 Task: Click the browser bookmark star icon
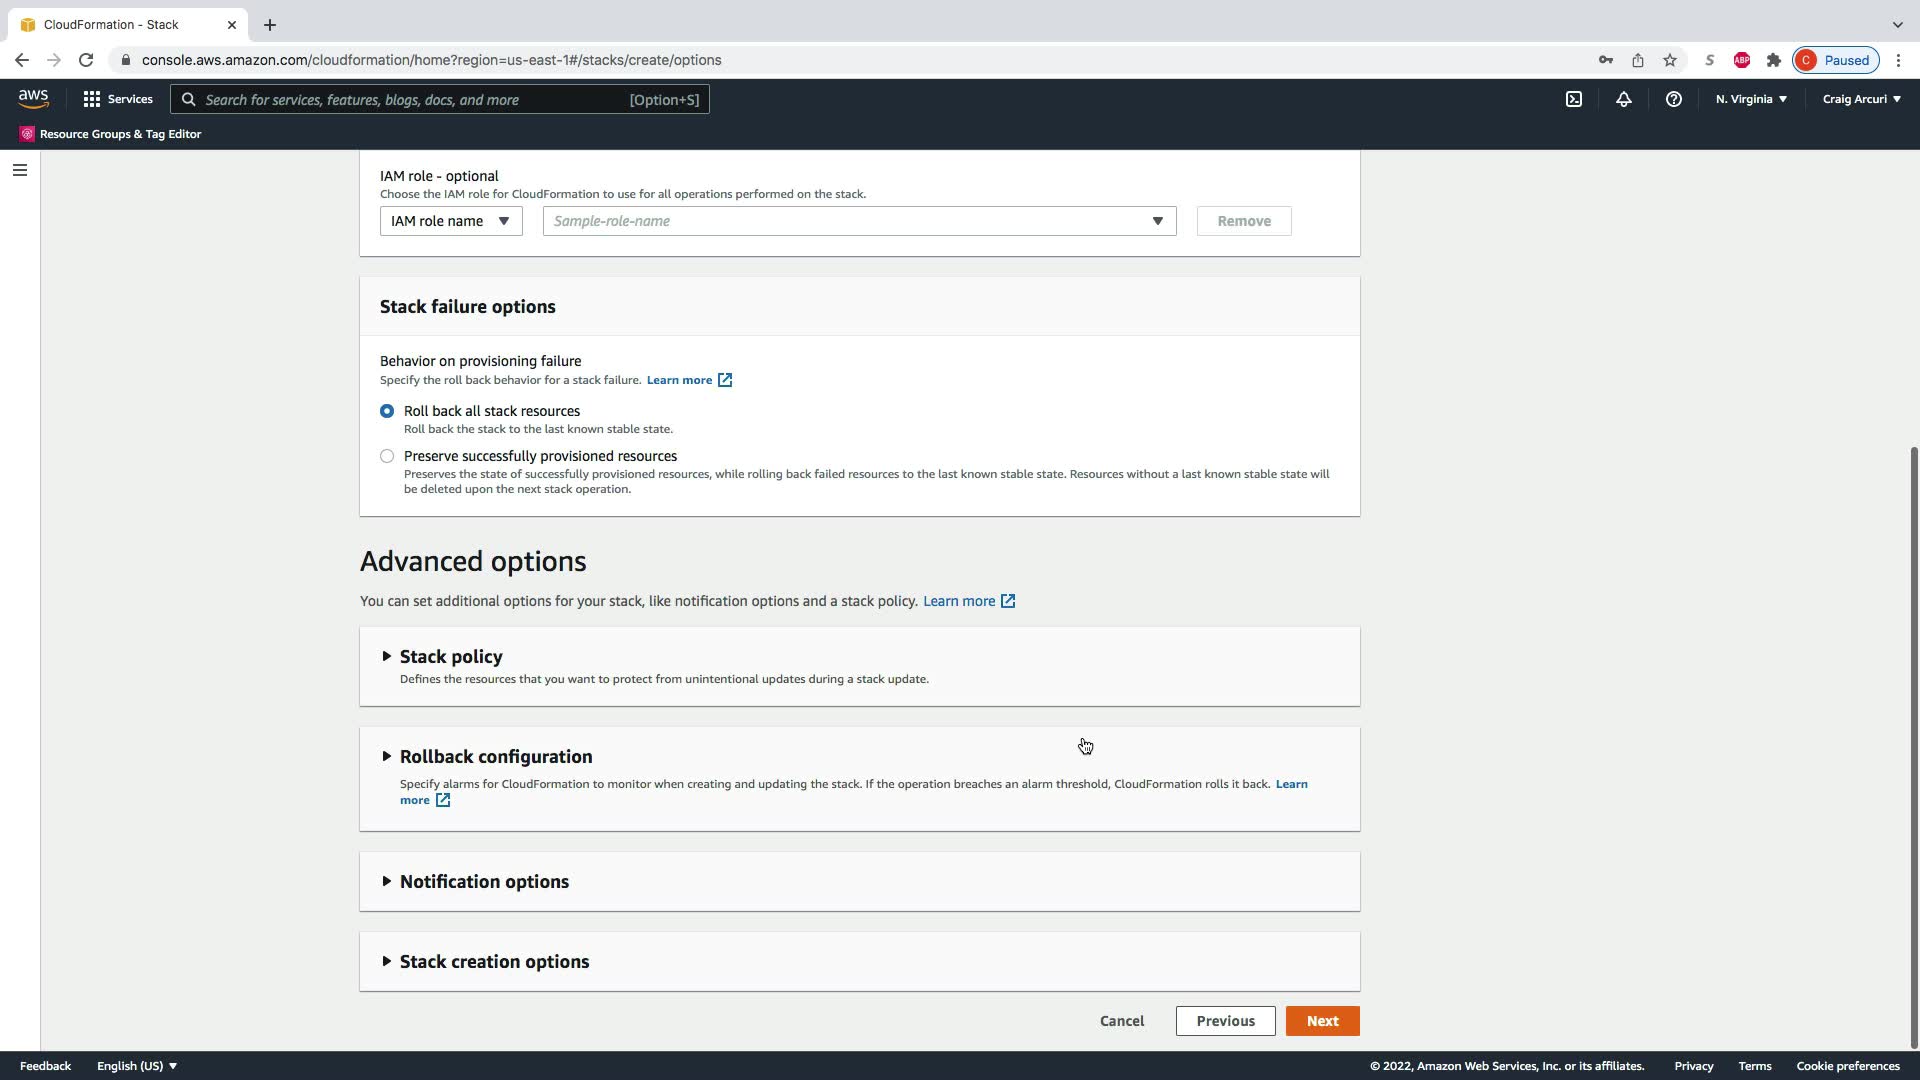(1670, 60)
